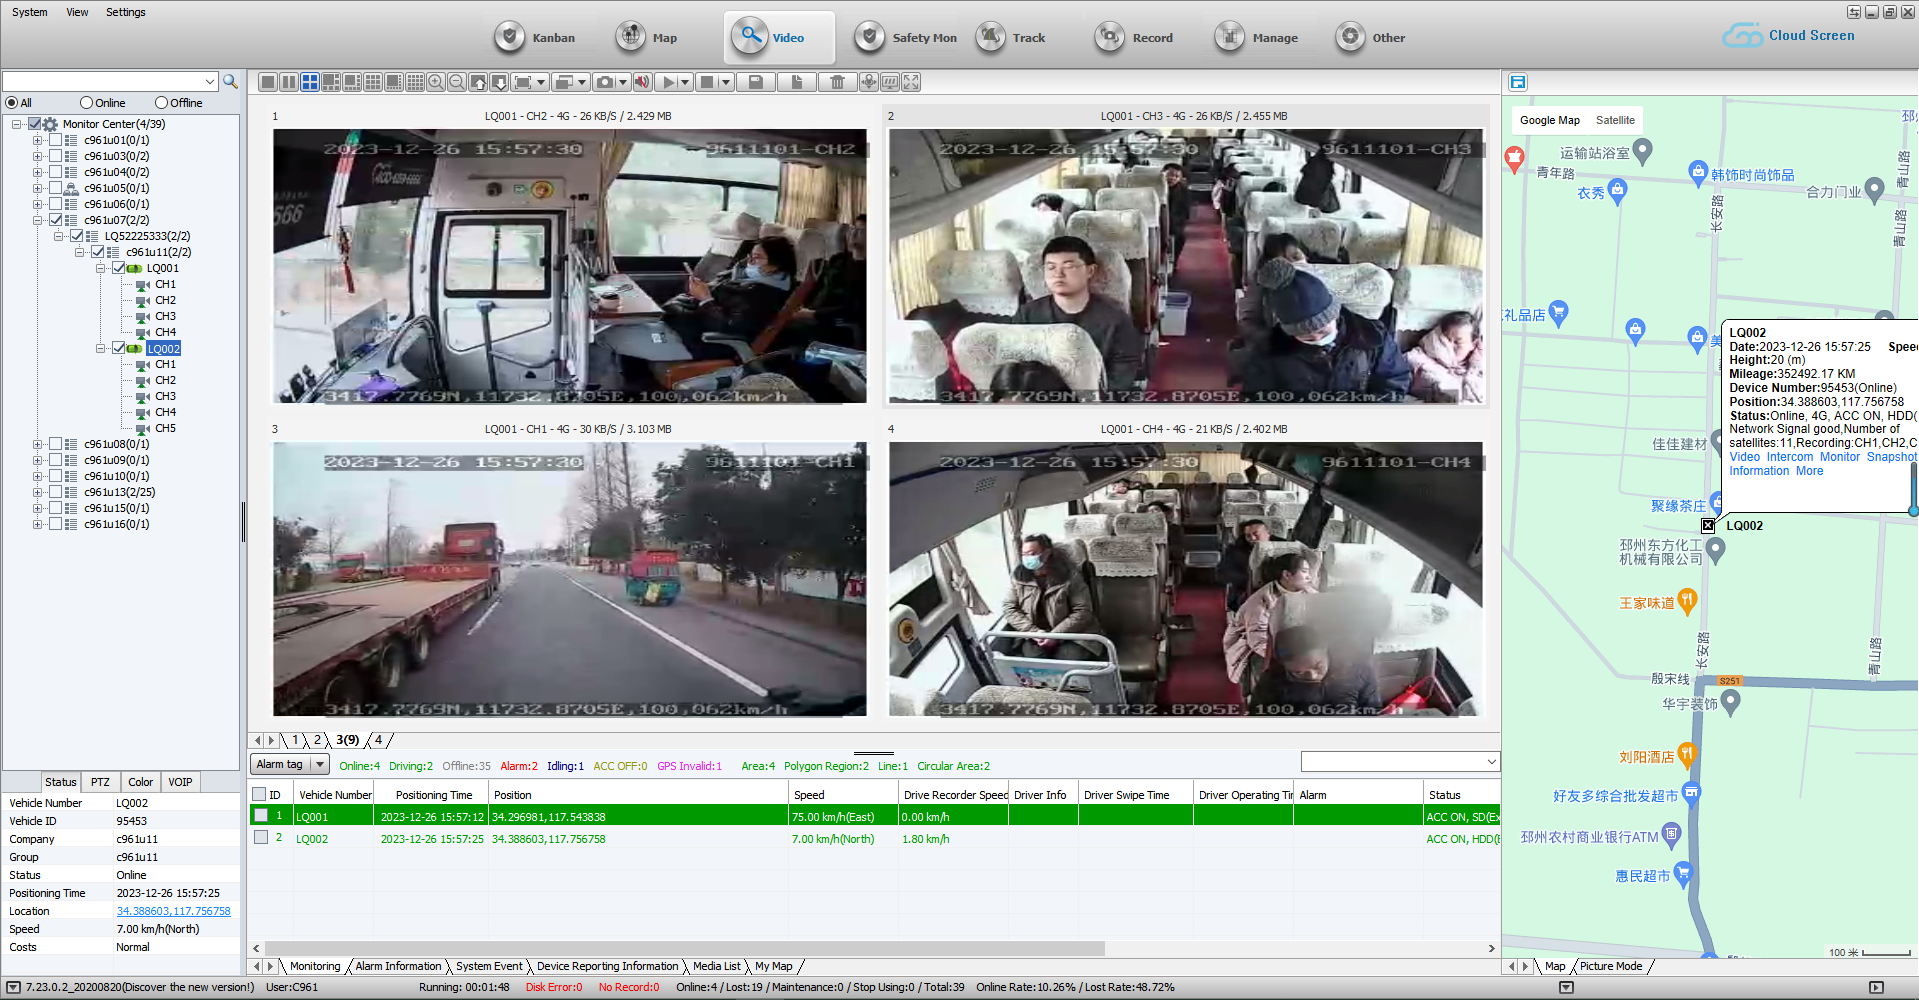Expand the c961u03(0/2) tree node
This screenshot has height=1000, width=1919.
click(37, 156)
